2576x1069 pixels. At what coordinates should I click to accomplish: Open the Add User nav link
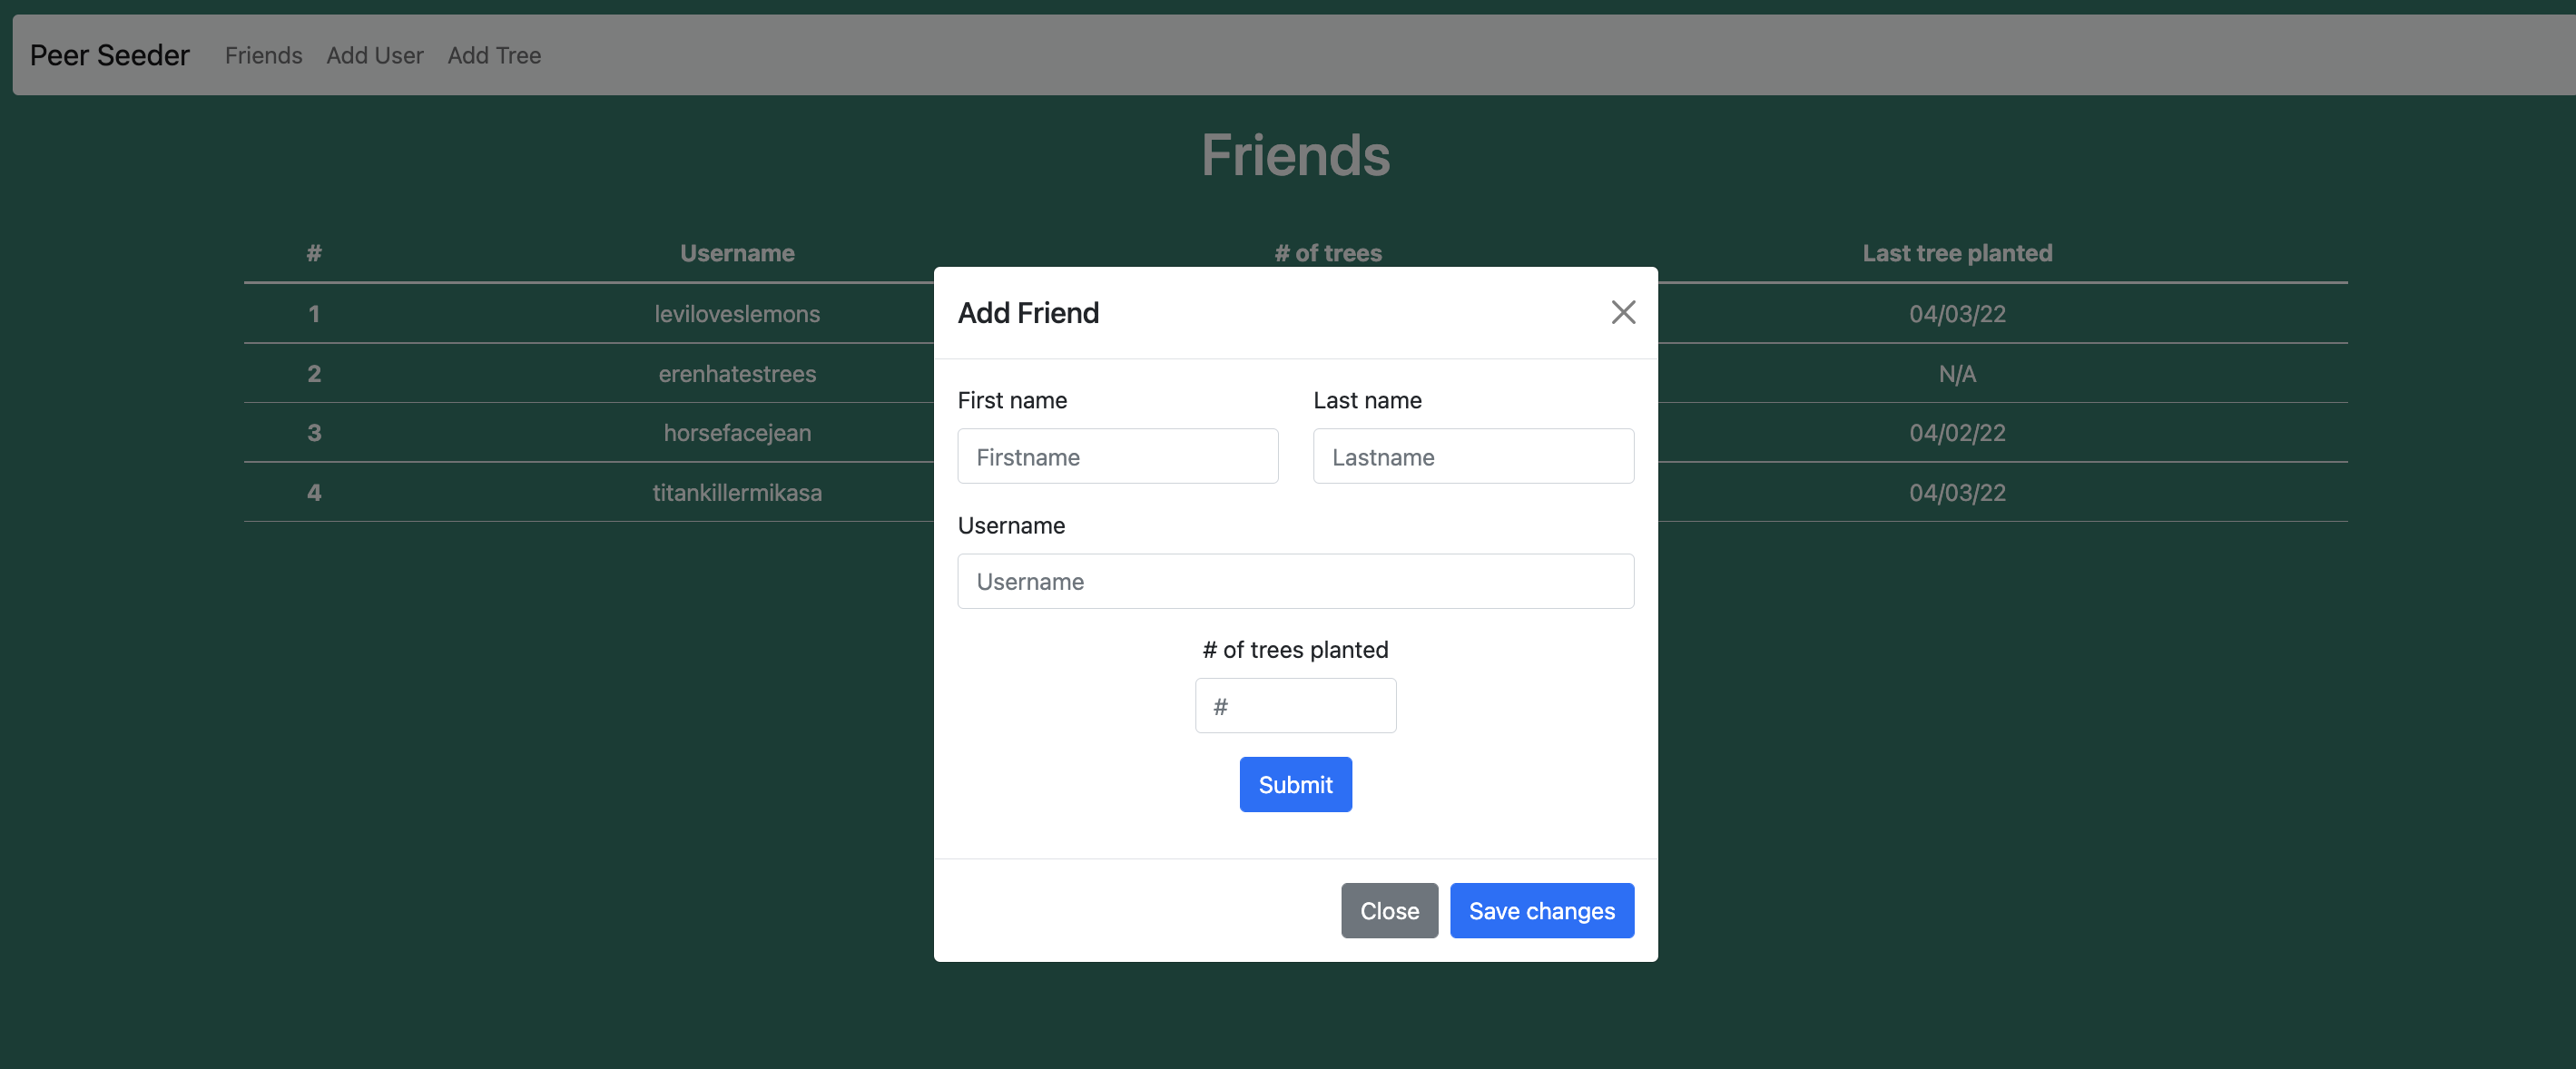374,56
